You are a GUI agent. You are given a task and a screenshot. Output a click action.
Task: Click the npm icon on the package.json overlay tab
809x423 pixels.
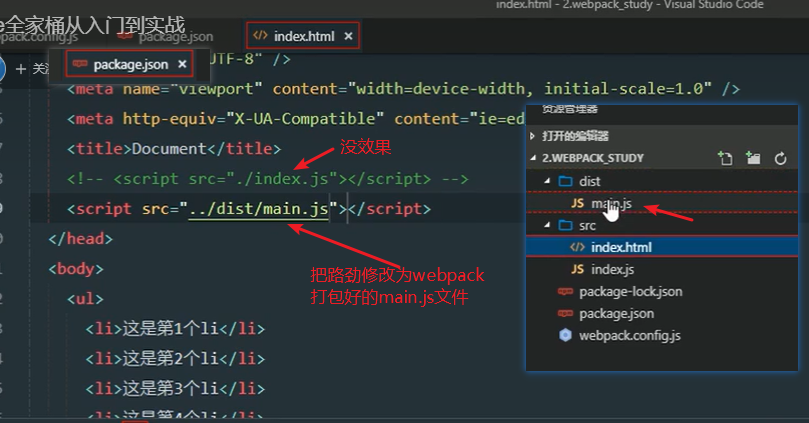(x=80, y=64)
